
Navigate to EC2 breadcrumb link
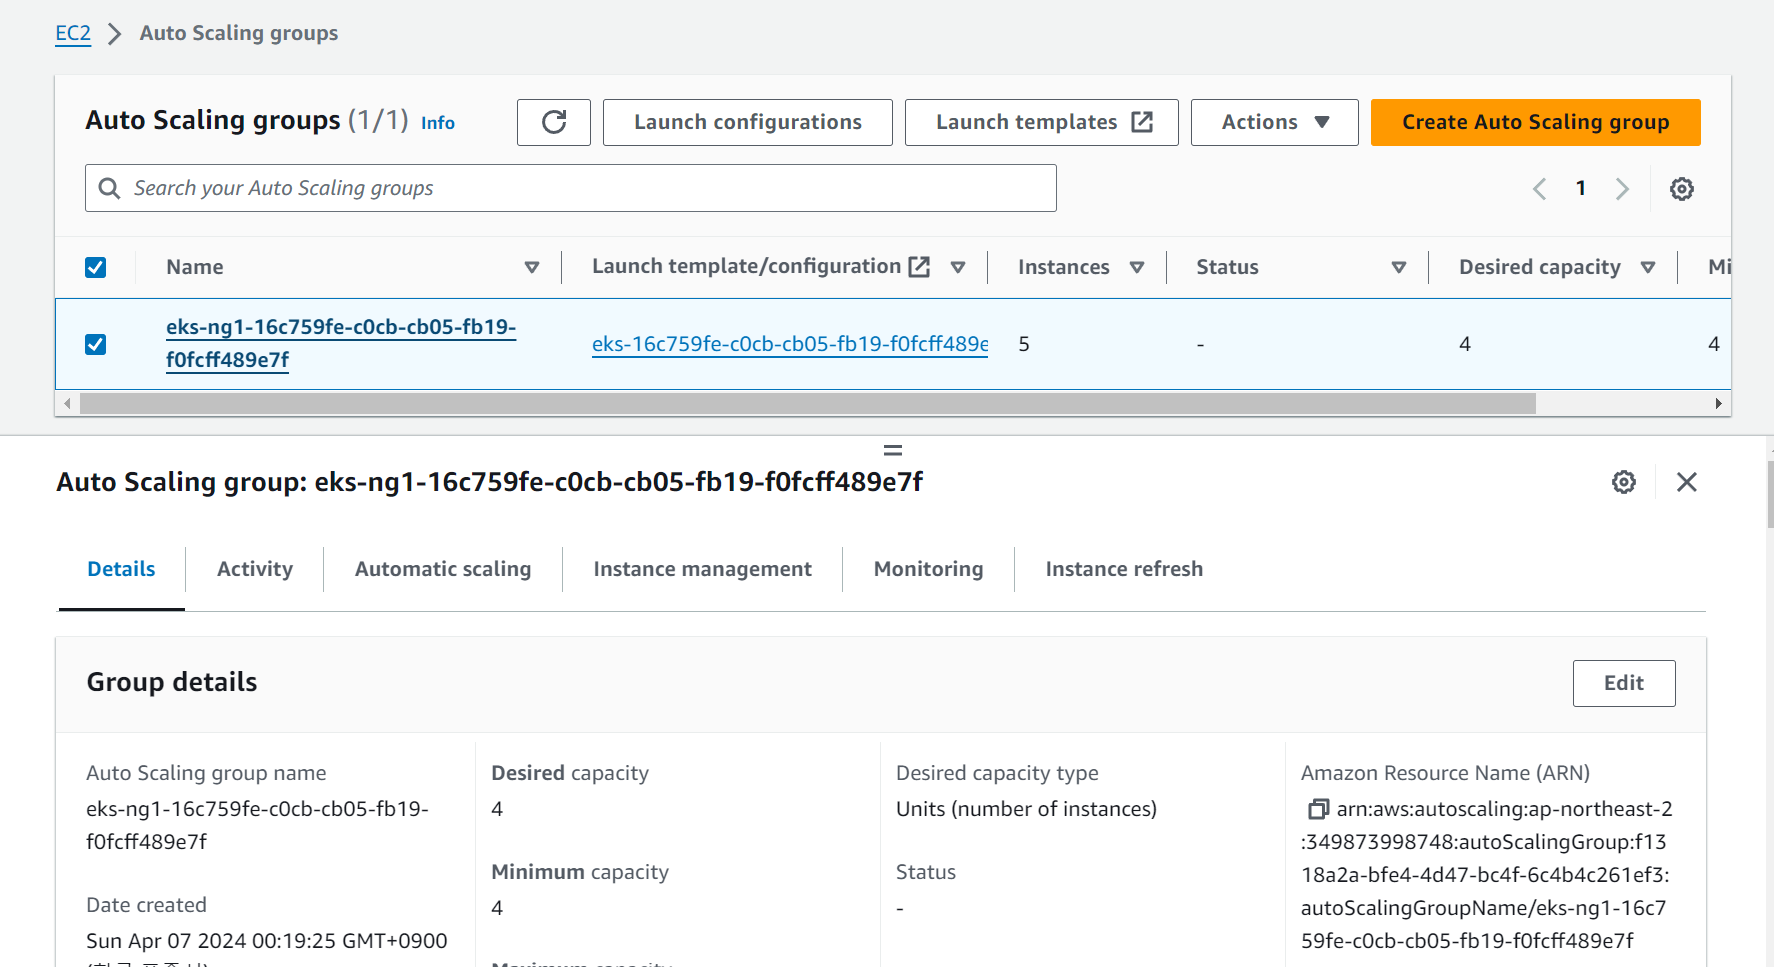click(x=73, y=33)
